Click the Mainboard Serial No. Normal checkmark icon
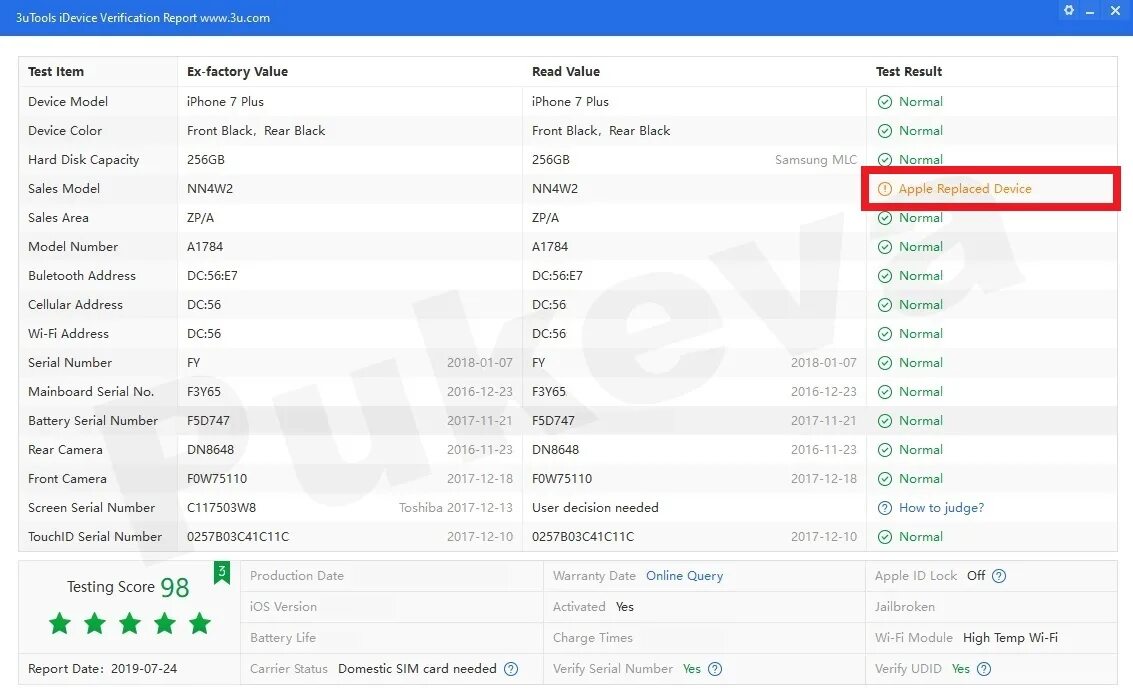 point(884,392)
